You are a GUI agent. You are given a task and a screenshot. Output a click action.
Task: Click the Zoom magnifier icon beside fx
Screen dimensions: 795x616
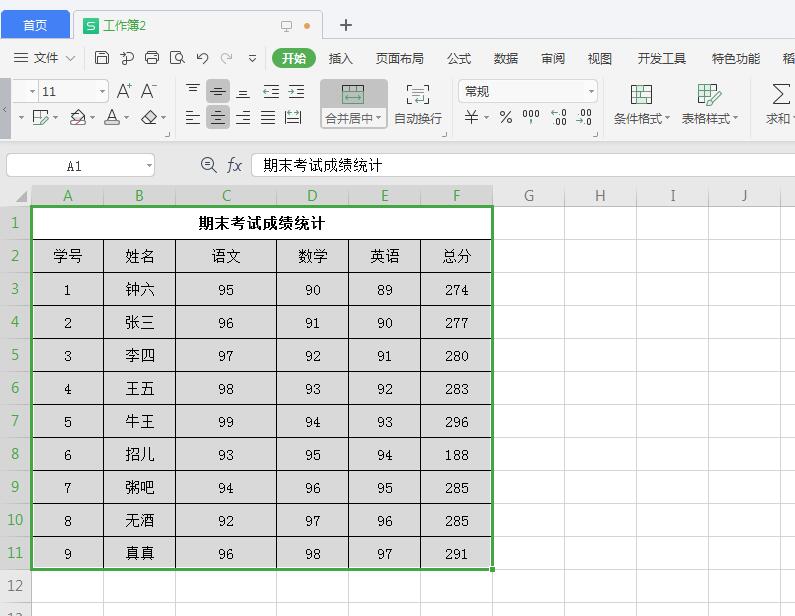(x=208, y=165)
